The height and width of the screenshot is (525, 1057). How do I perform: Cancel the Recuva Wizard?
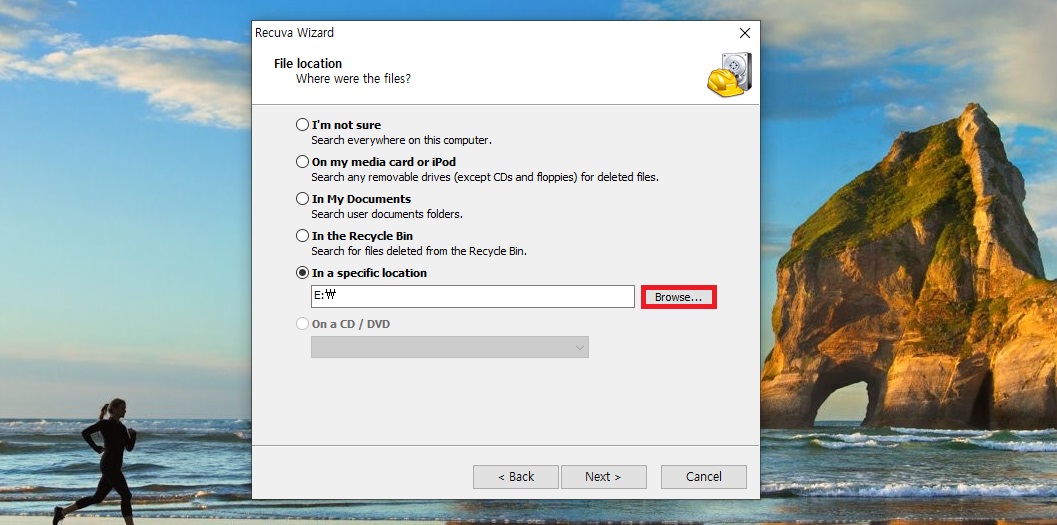click(704, 476)
